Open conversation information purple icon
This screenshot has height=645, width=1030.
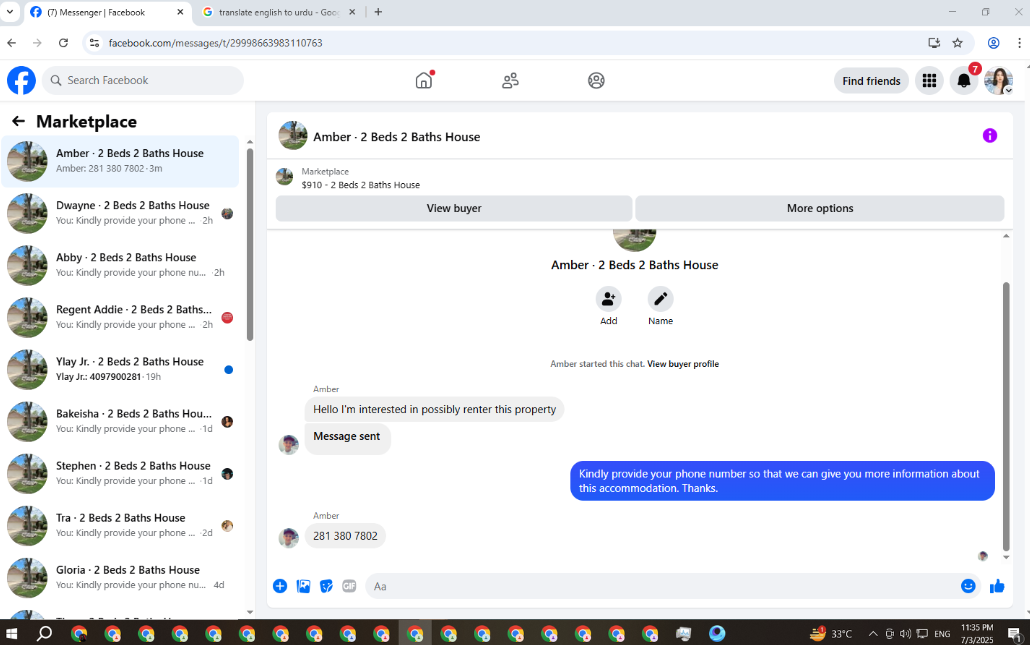click(989, 136)
